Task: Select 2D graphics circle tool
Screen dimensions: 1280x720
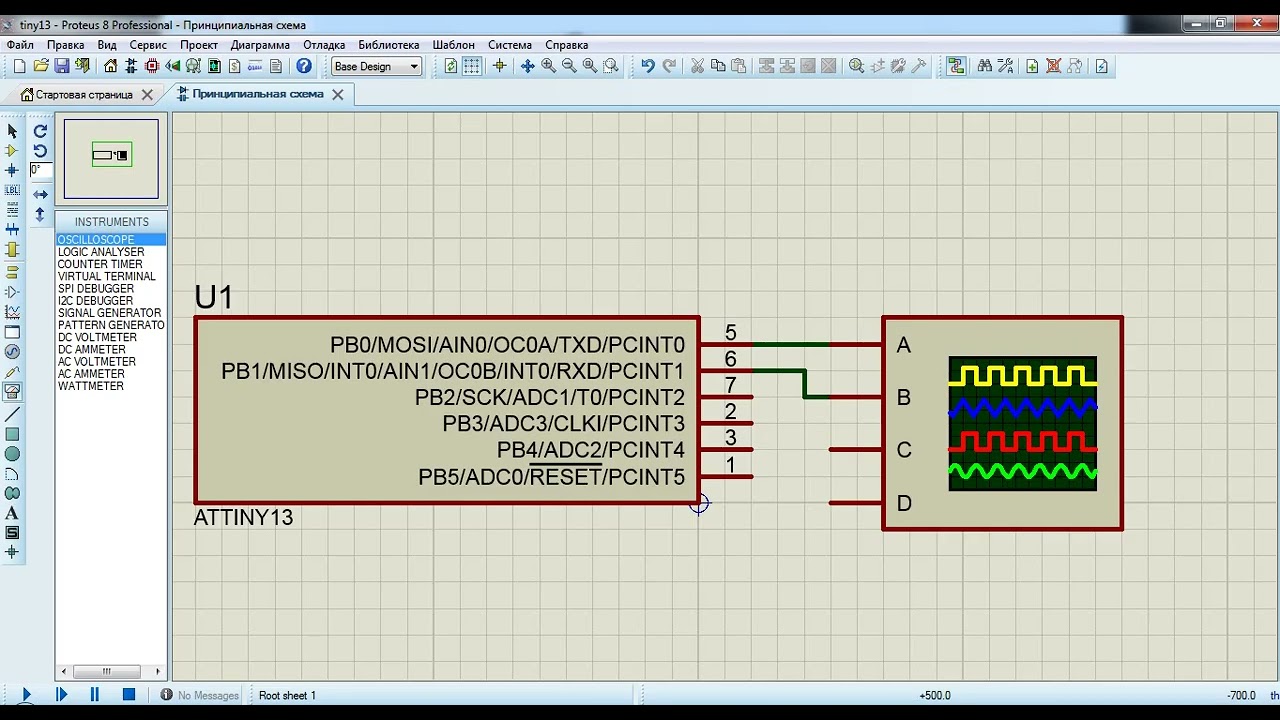Action: point(12,454)
